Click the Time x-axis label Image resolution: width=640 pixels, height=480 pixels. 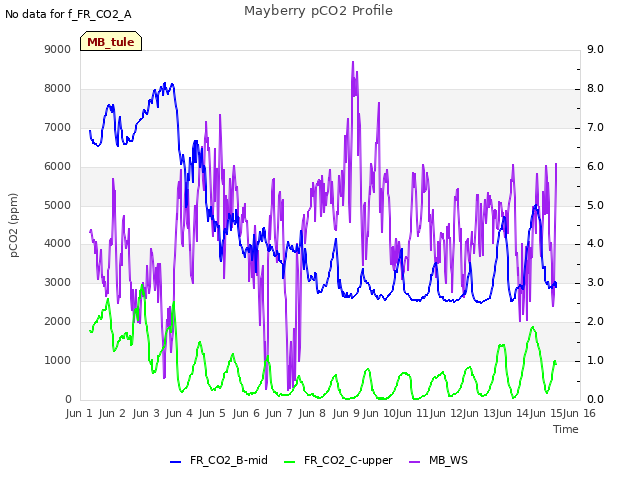566,429
